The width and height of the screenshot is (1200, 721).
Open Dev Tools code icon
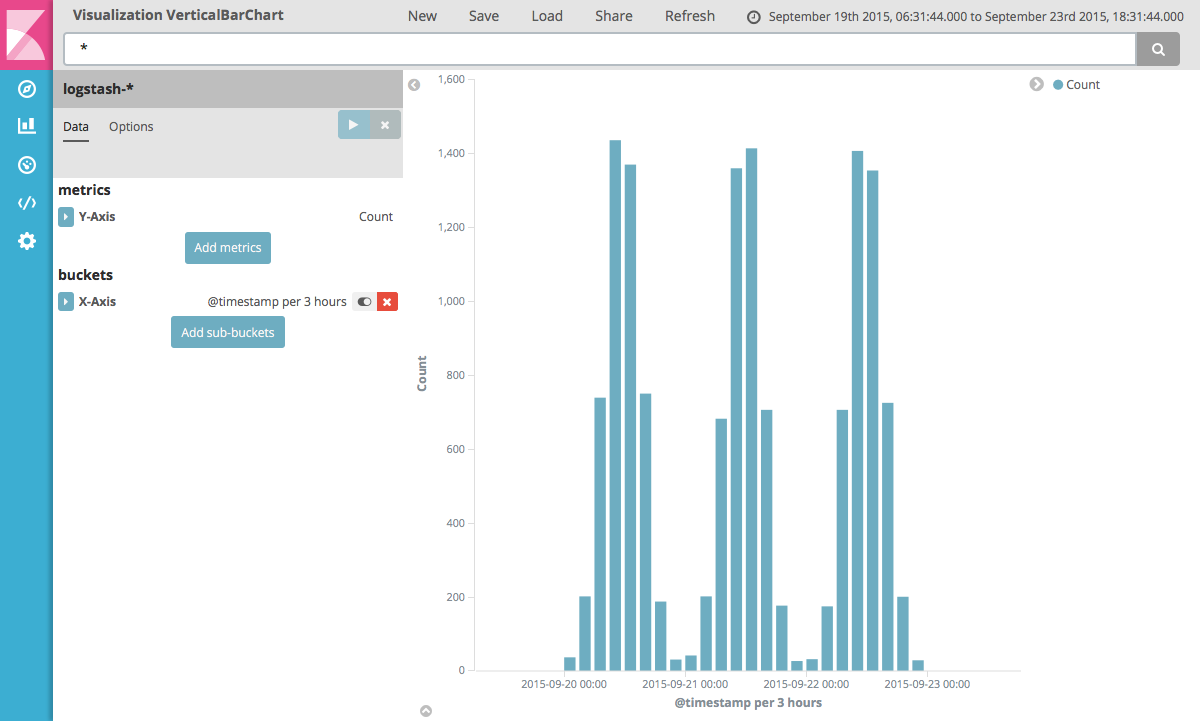click(x=27, y=203)
